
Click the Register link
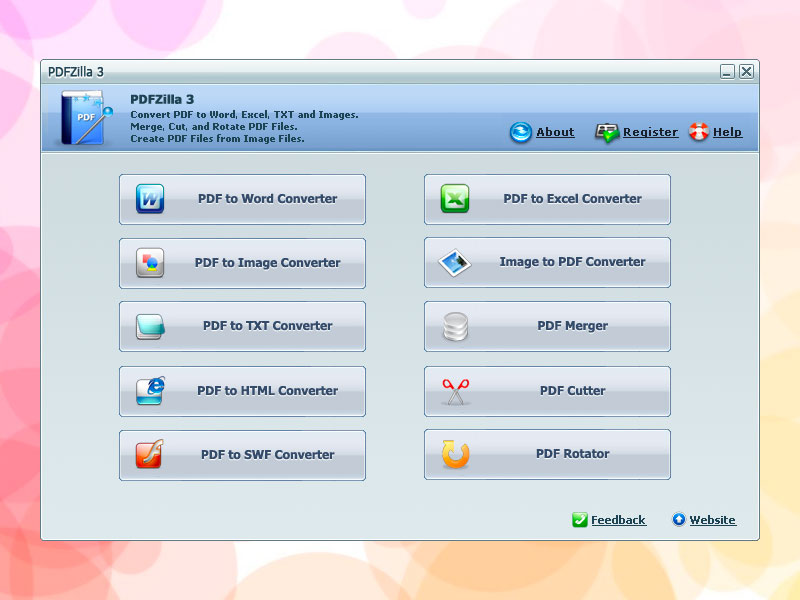651,132
